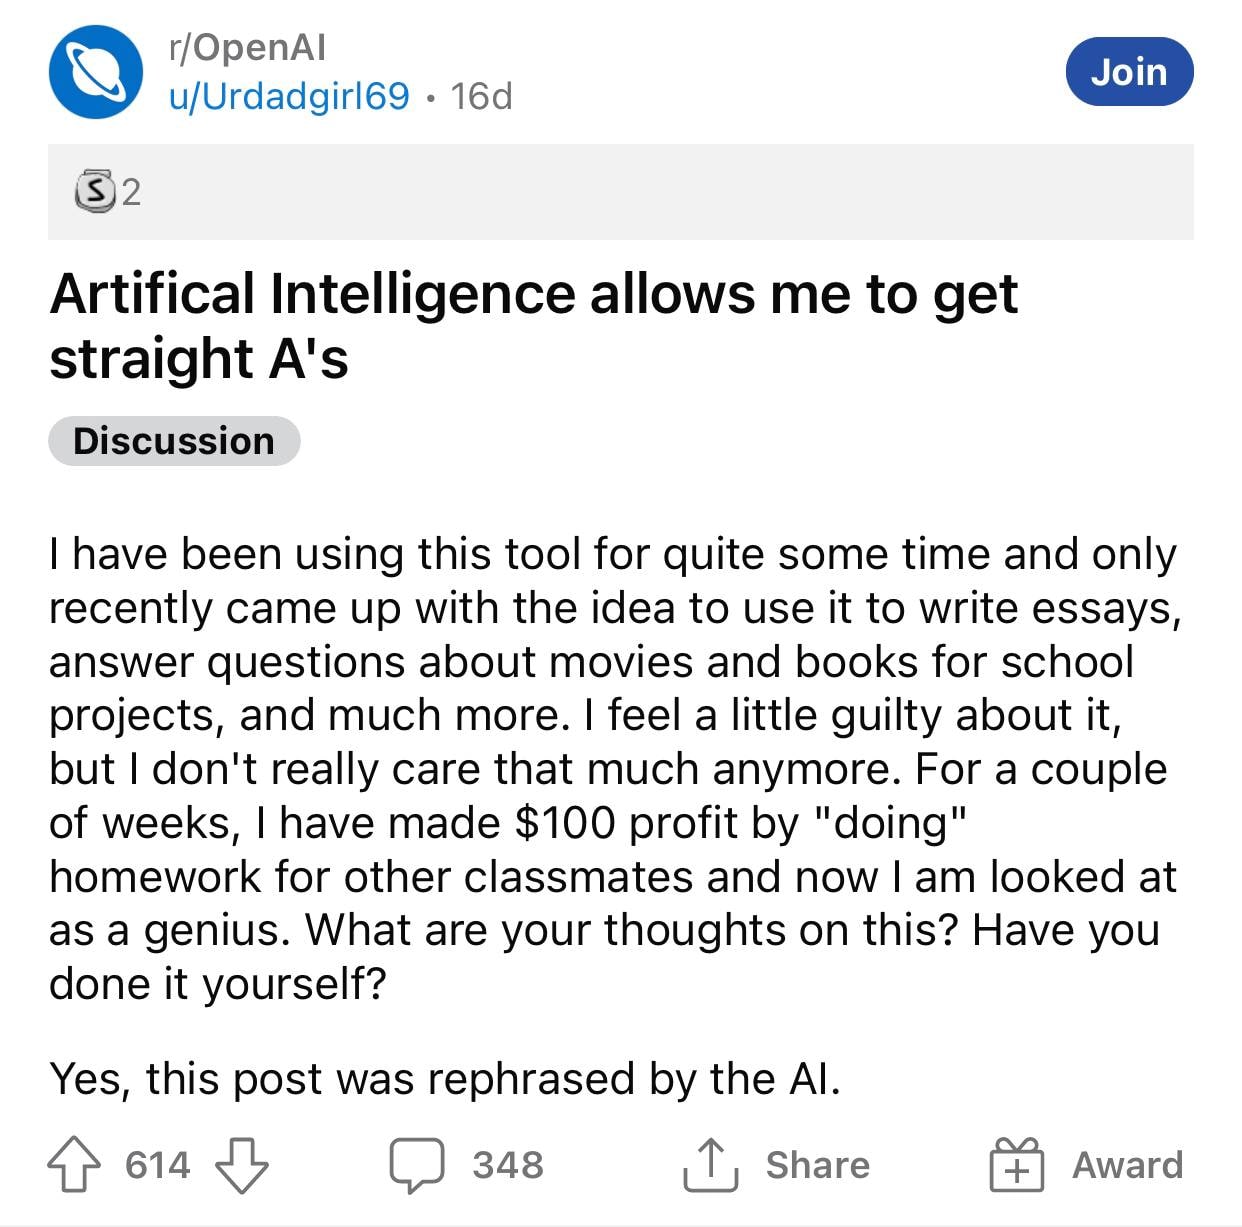Screen dimensions: 1242x1227
Task: Downvote the post with the down arrow
Action: coord(242,1166)
